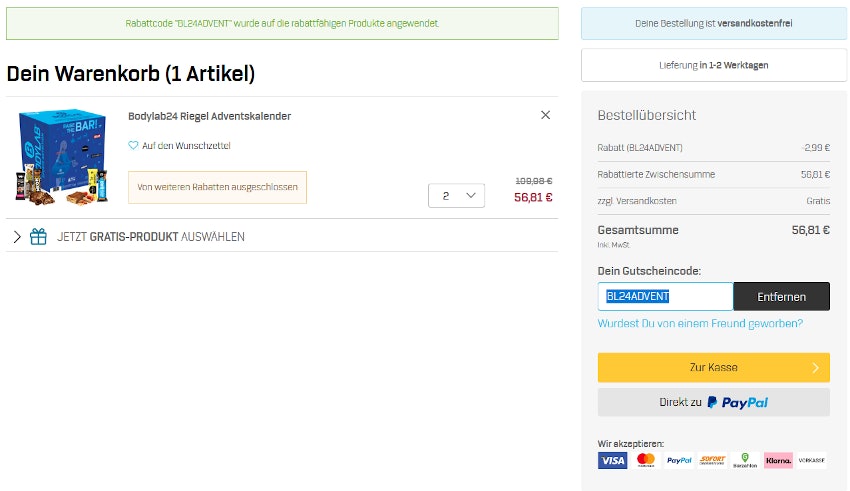The height and width of the screenshot is (491, 850).
Task: Expand the Gratis-Produkt section chevron
Action: pyautogui.click(x=17, y=236)
